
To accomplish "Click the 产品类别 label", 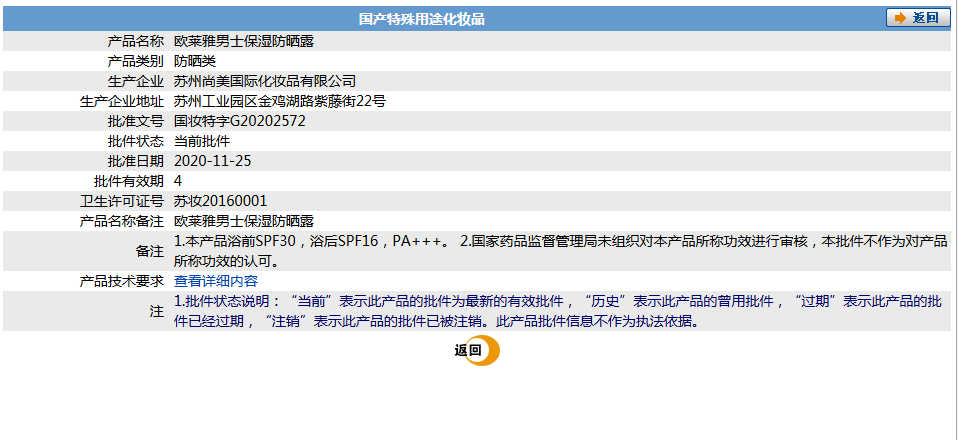I will [x=136, y=61].
